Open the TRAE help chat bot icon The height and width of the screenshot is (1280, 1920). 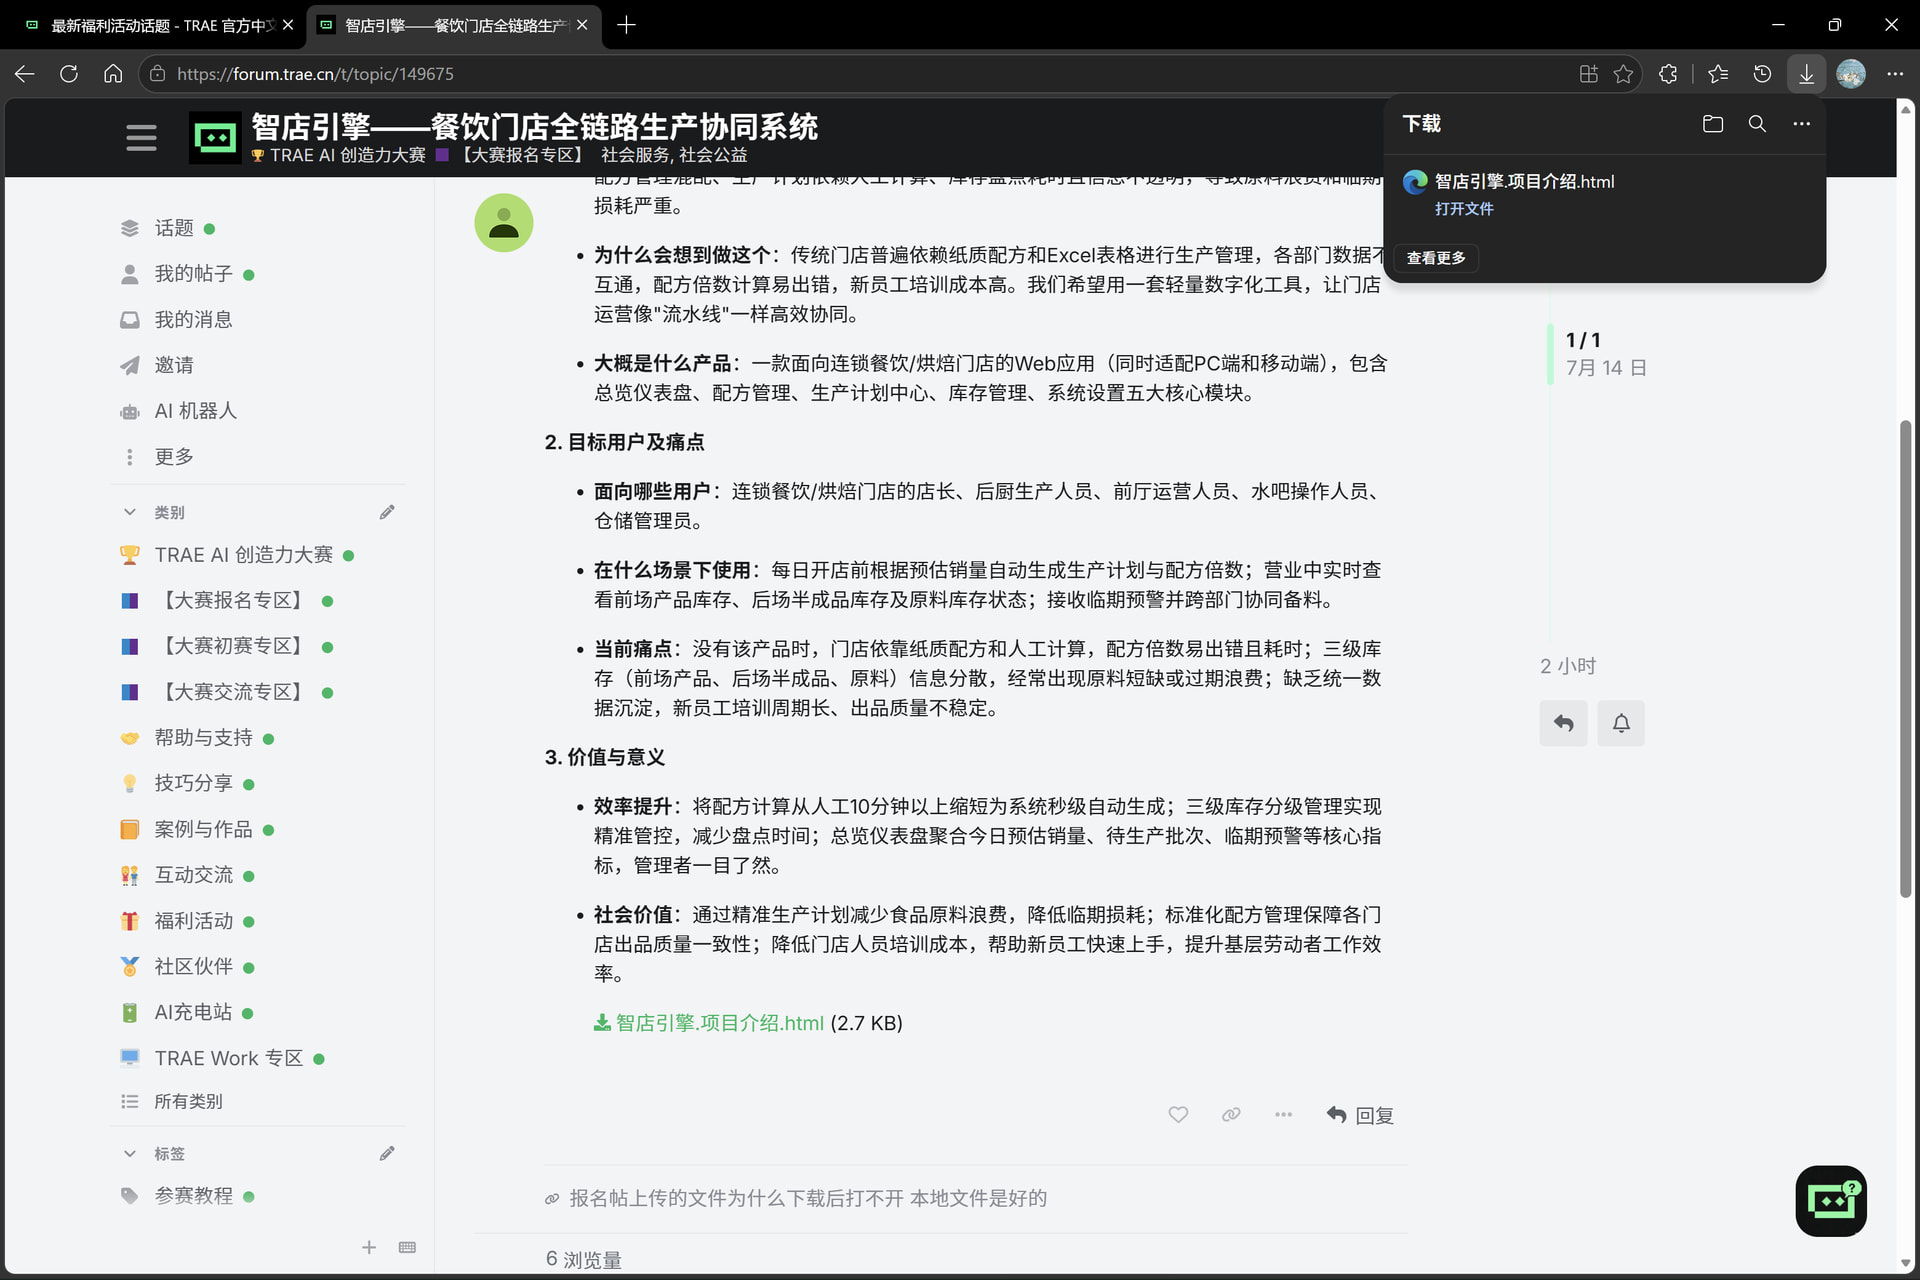(x=1831, y=1201)
